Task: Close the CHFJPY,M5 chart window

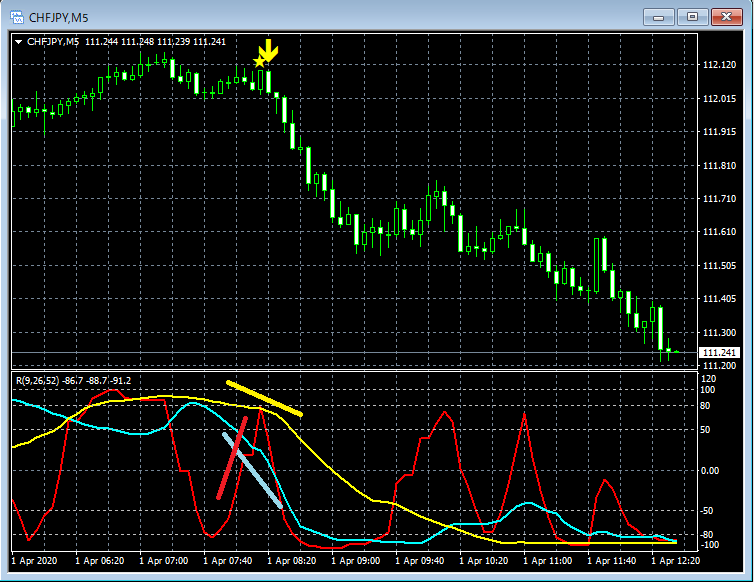Action: click(x=726, y=17)
